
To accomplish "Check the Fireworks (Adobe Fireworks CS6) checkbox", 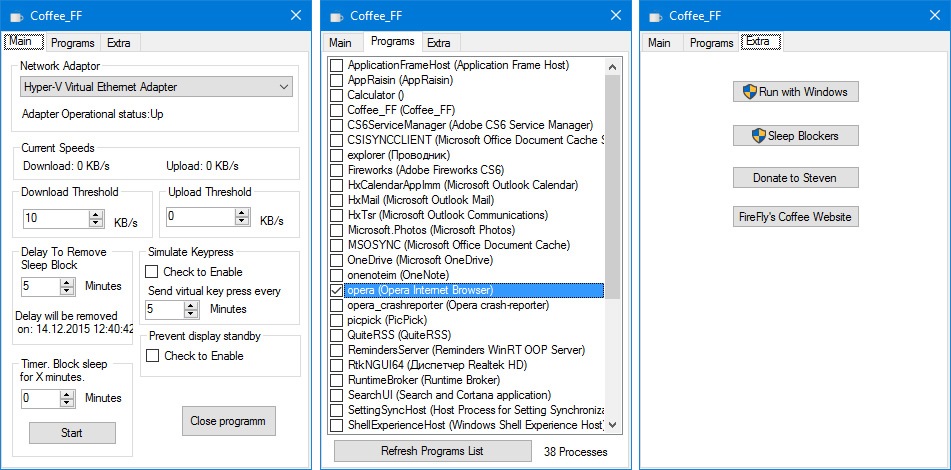I will 337,170.
